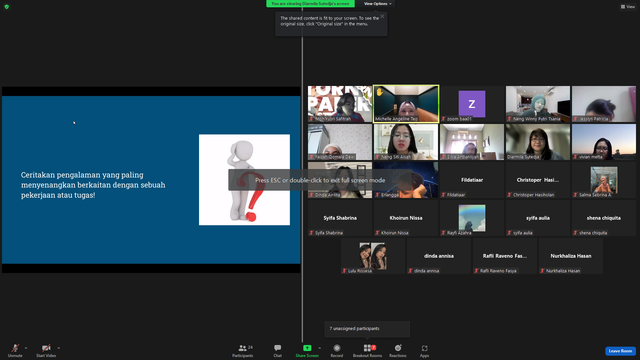This screenshot has height=360, width=640.
Task: Select the Fildatiaar participant tile
Action: 472,180
